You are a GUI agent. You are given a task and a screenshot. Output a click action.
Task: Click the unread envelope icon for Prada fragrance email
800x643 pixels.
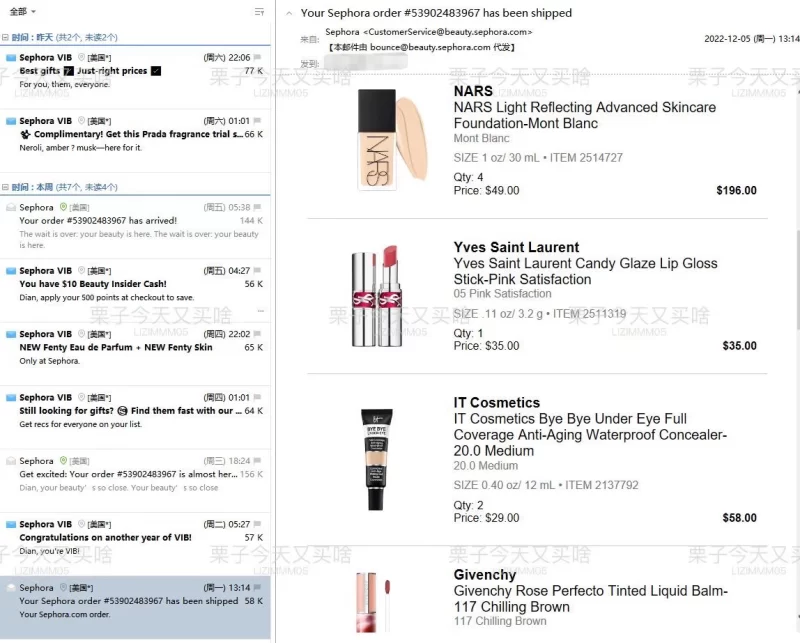[x=11, y=121]
